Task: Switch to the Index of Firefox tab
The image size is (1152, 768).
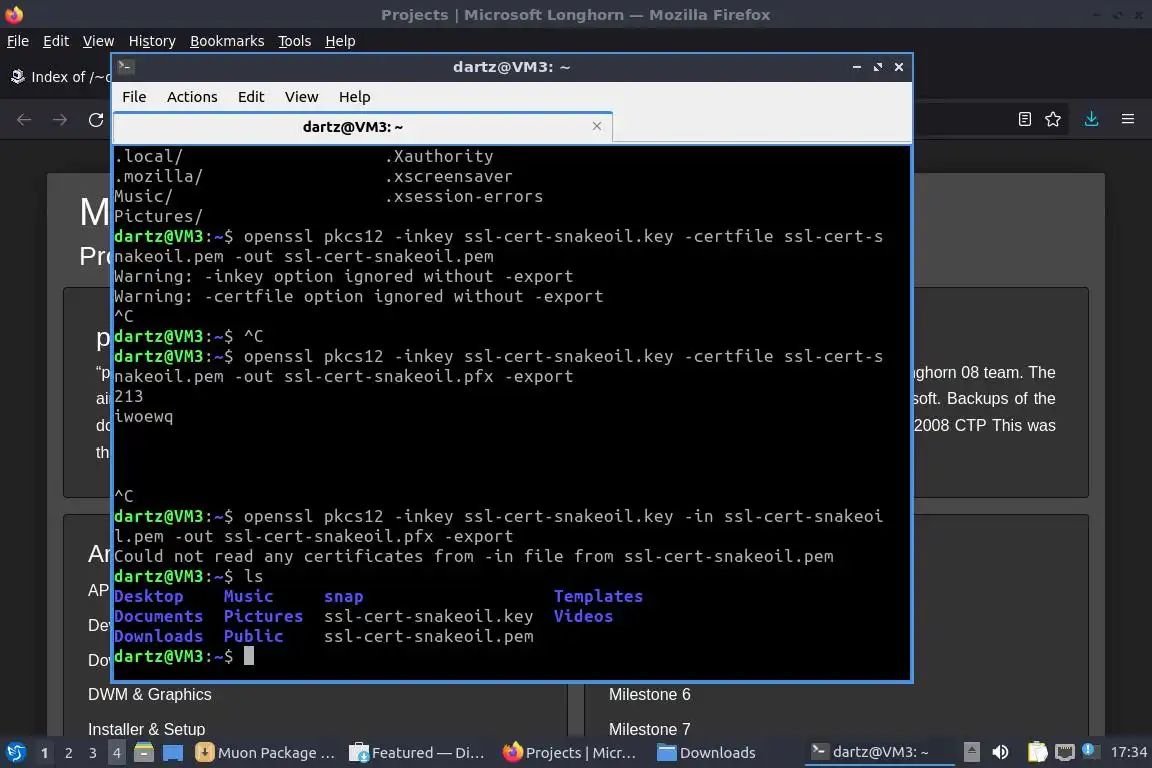Action: (59, 76)
